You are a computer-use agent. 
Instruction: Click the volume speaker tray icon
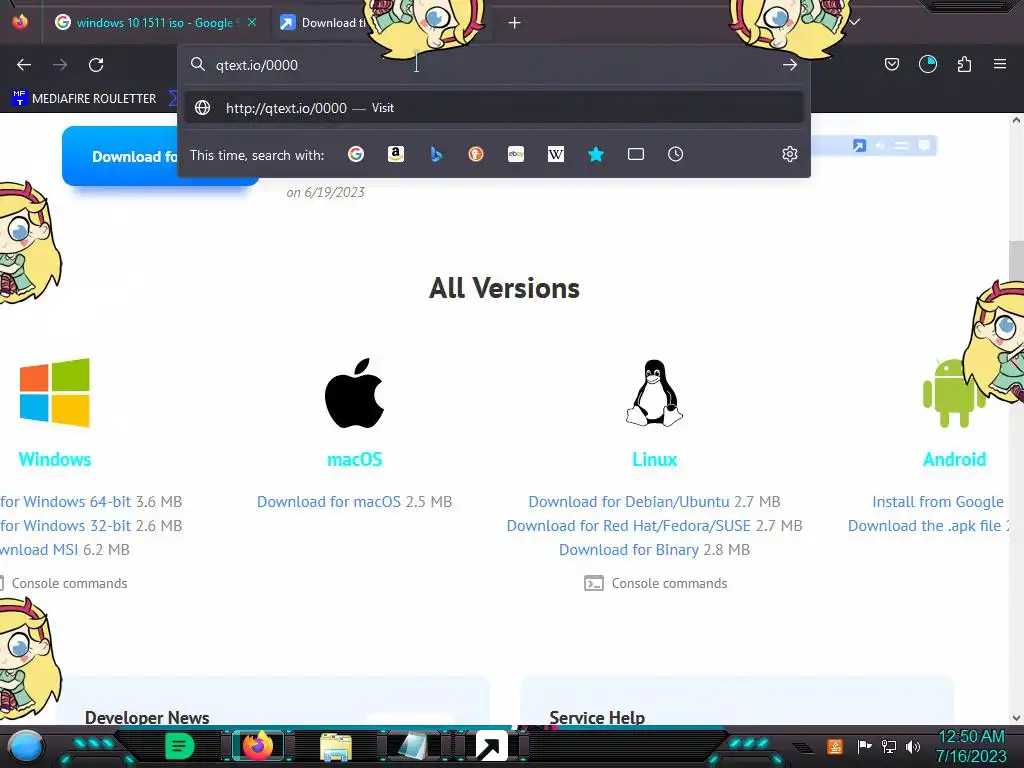point(913,746)
